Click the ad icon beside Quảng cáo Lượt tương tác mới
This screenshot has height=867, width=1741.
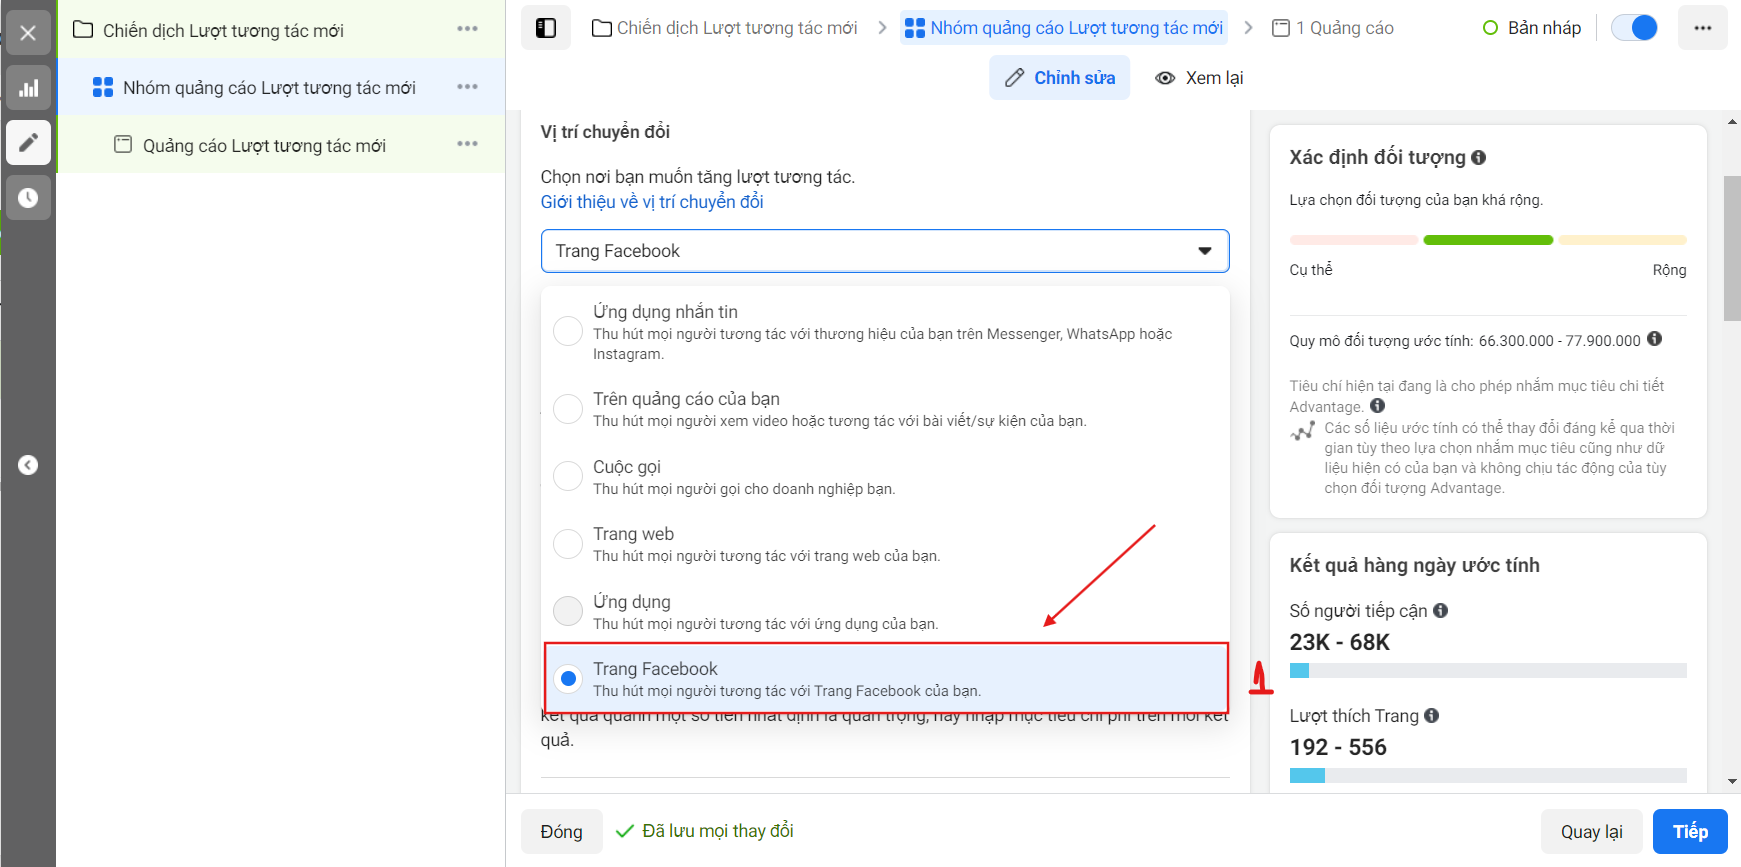pyautogui.click(x=123, y=144)
